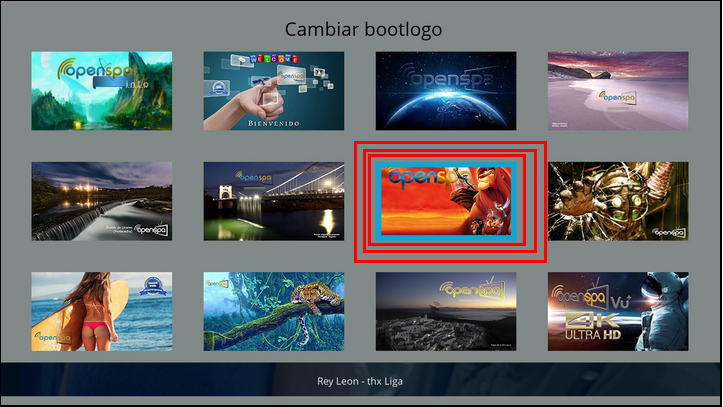Select the green mountain landscape OpenSPA bootlogo
Image resolution: width=723 pixels, height=407 pixels.
point(101,91)
